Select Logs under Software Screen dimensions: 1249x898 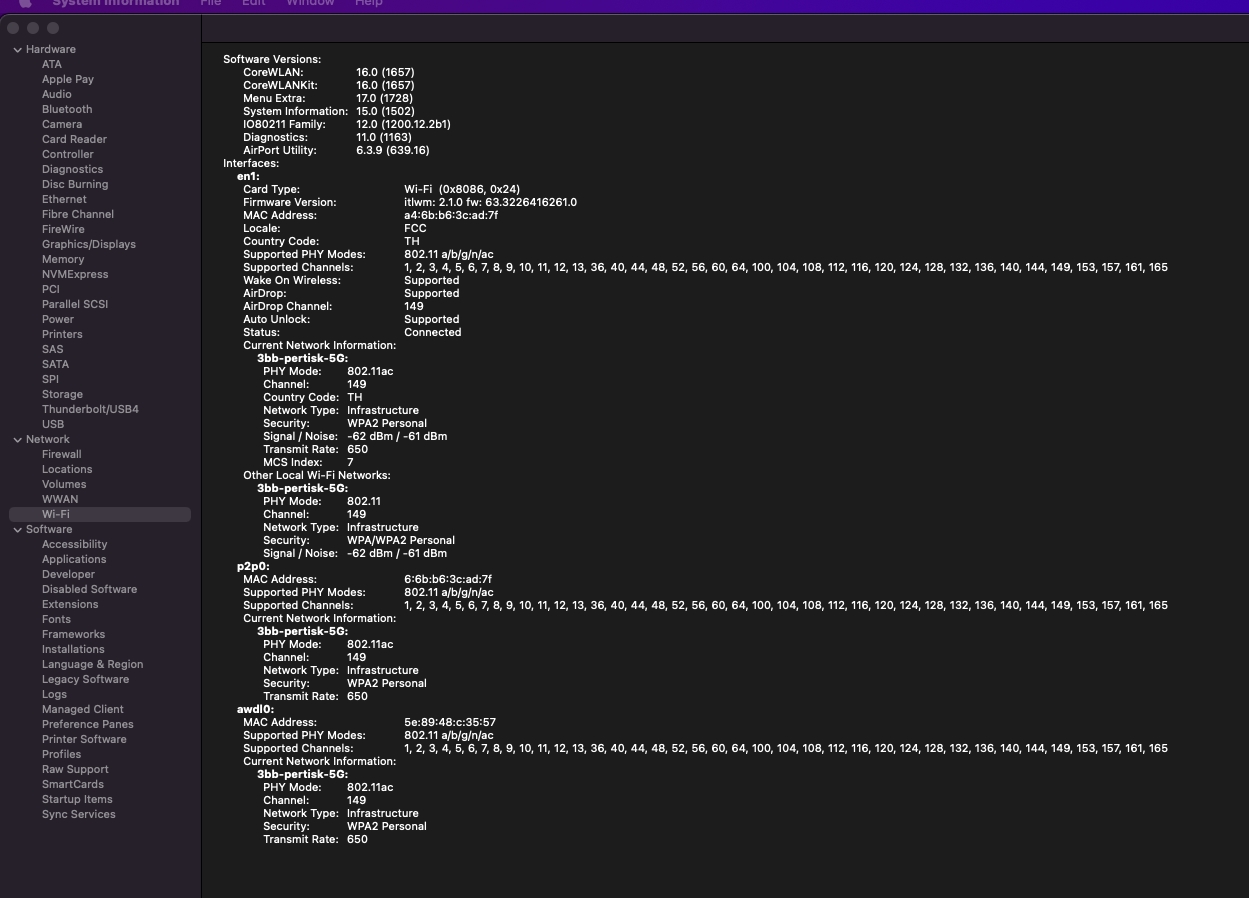coord(54,694)
